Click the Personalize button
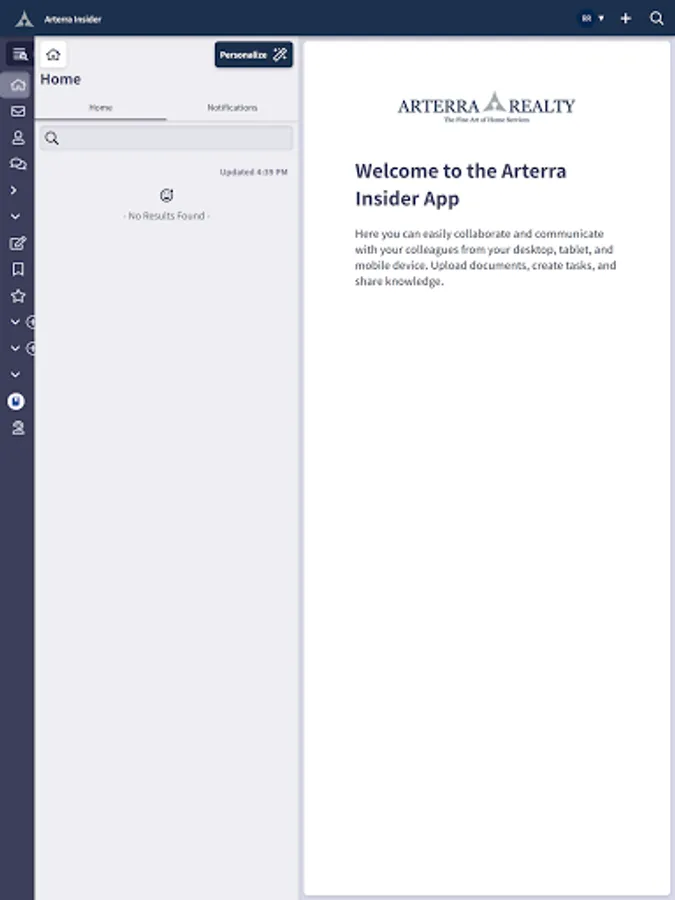Image resolution: width=675 pixels, height=900 pixels. [254, 55]
